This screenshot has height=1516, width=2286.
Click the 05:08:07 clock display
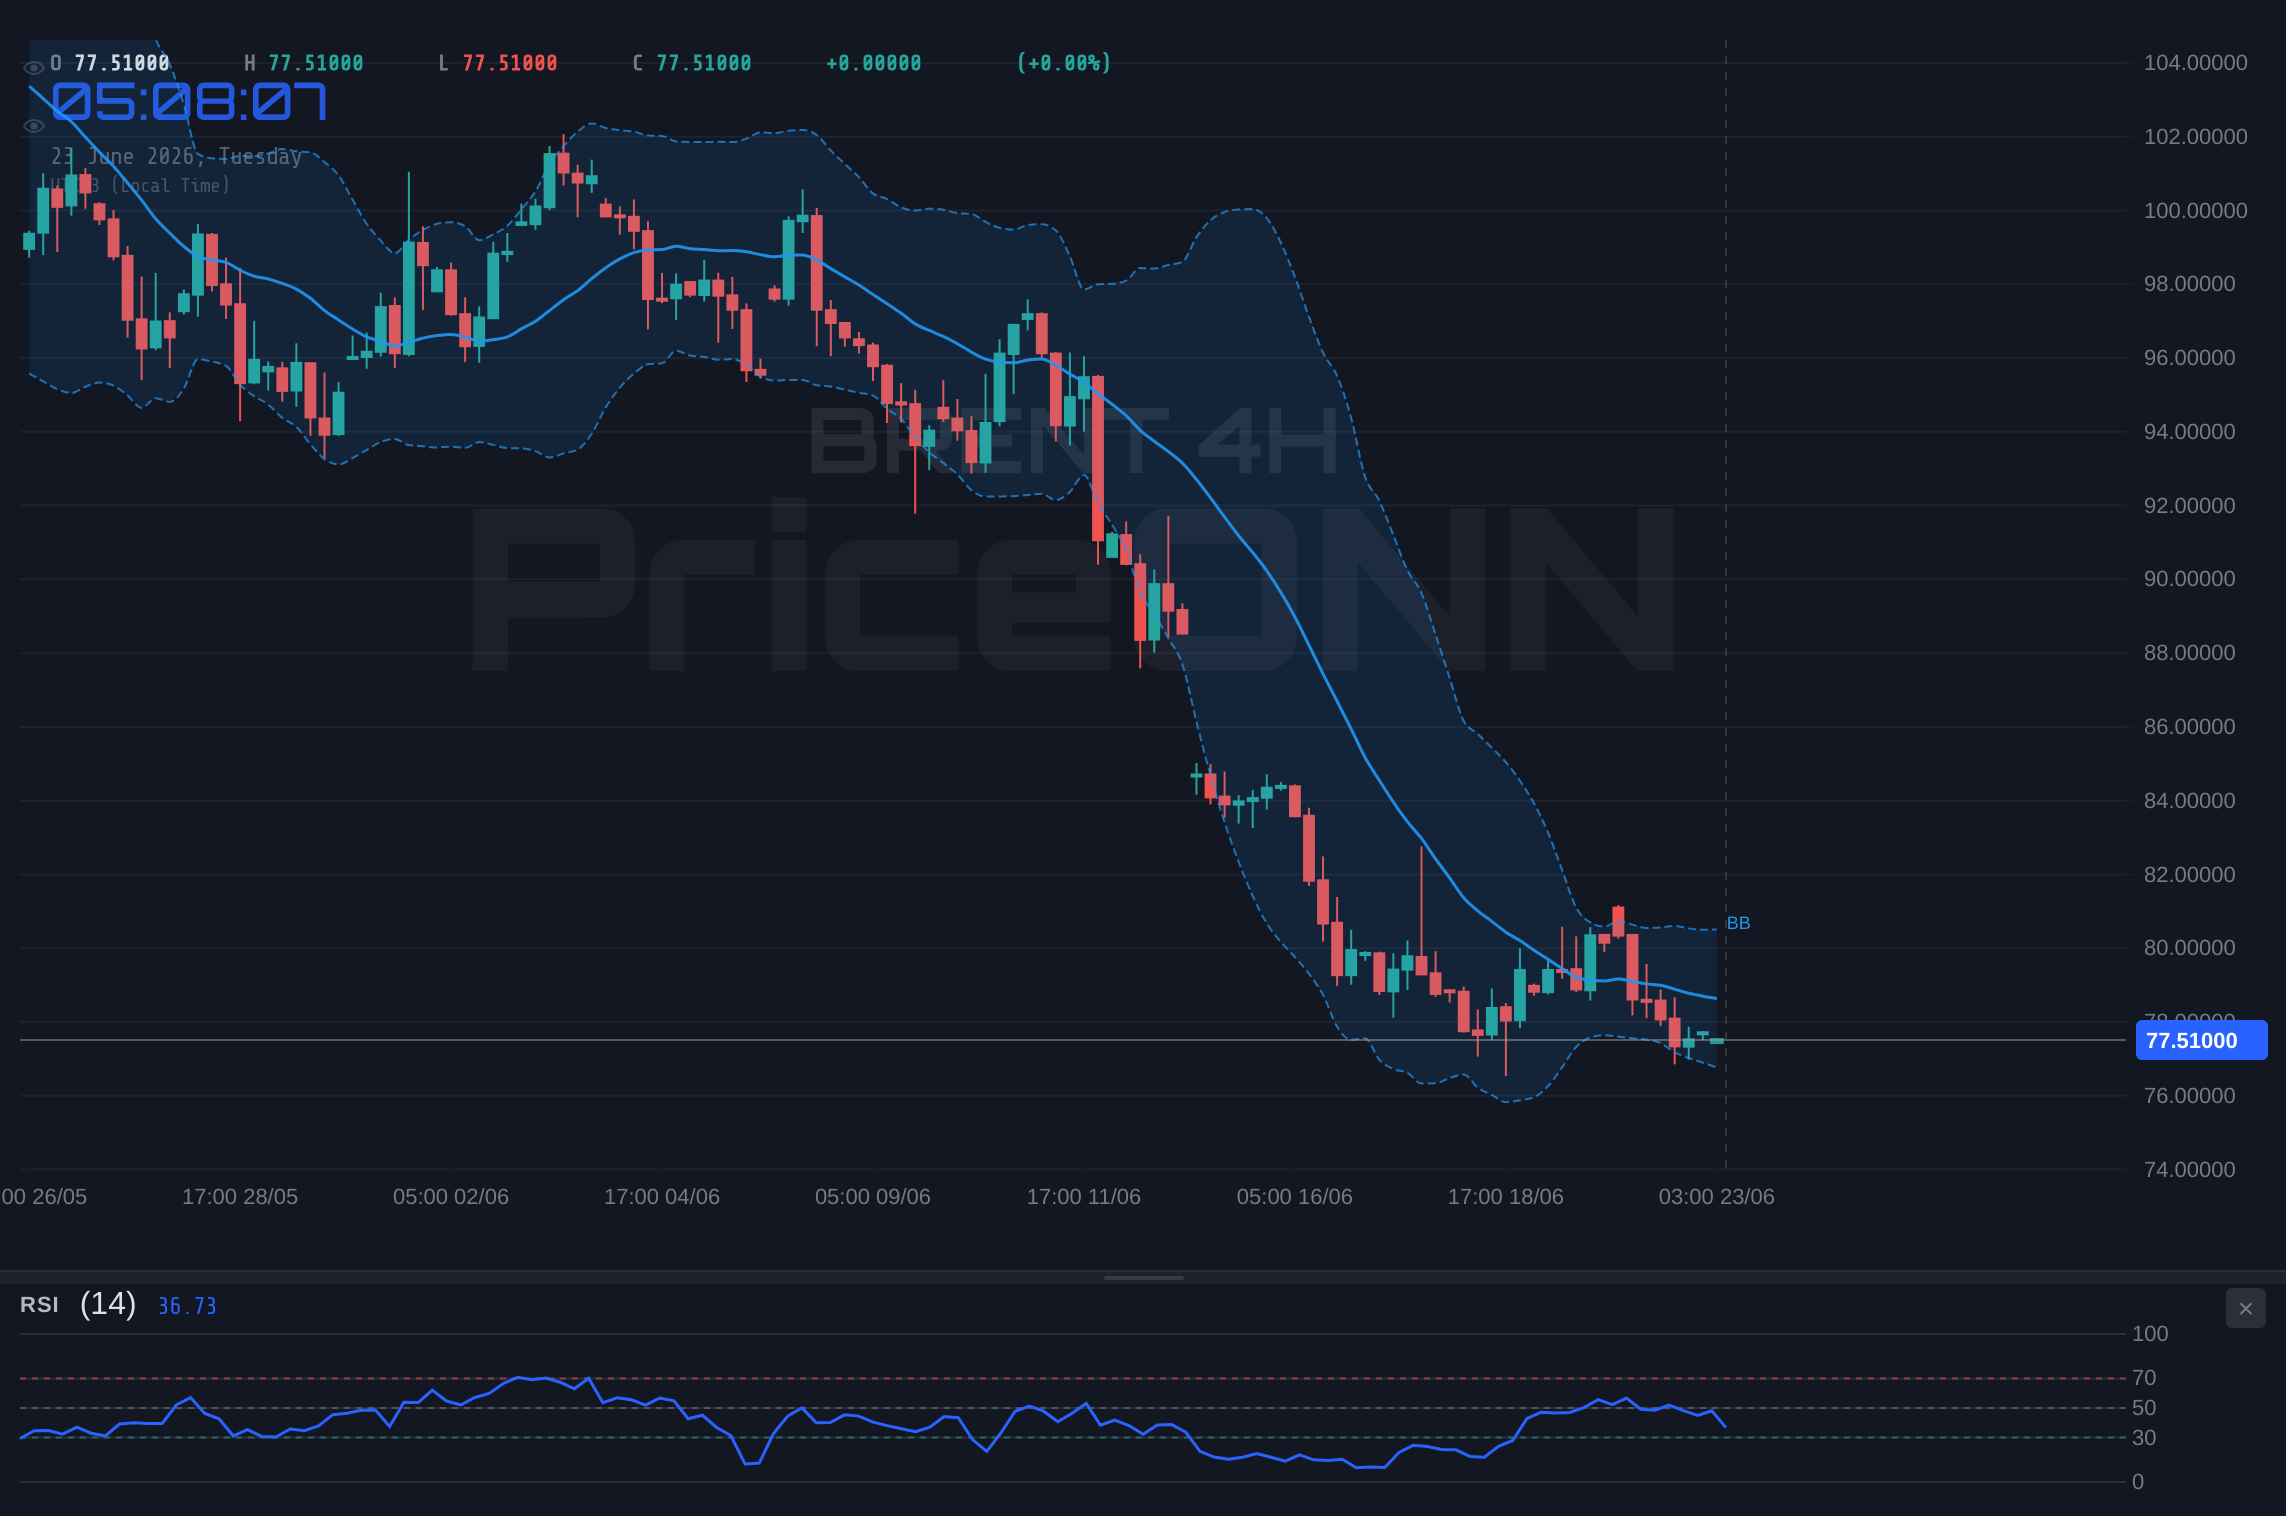click(x=189, y=102)
